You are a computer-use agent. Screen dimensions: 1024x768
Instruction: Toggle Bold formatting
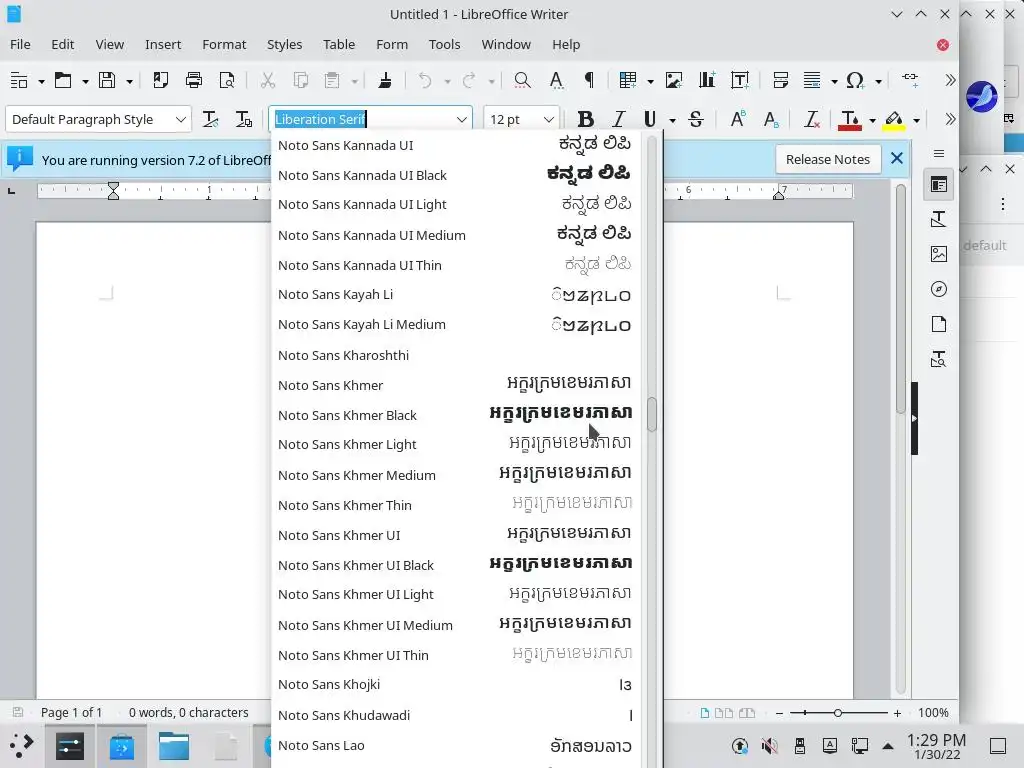(x=585, y=119)
